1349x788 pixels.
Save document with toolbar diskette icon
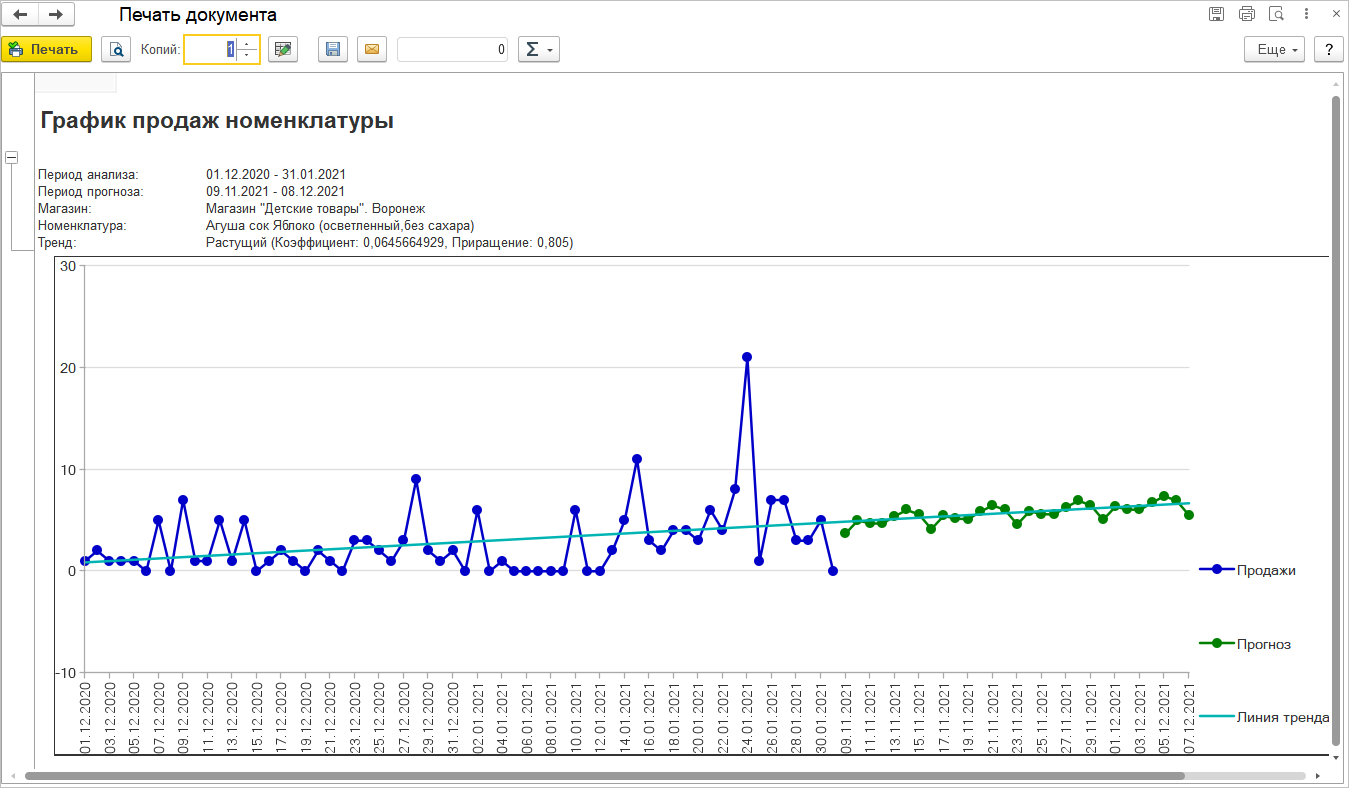333,49
